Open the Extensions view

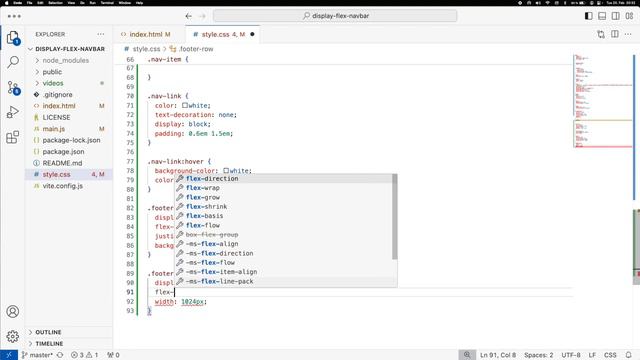tap(13, 137)
